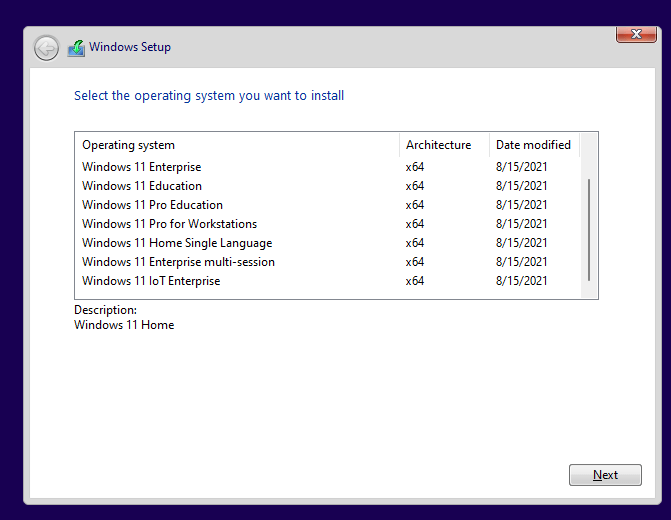Select Windows 11 Enterprise in the list

[x=142, y=167]
